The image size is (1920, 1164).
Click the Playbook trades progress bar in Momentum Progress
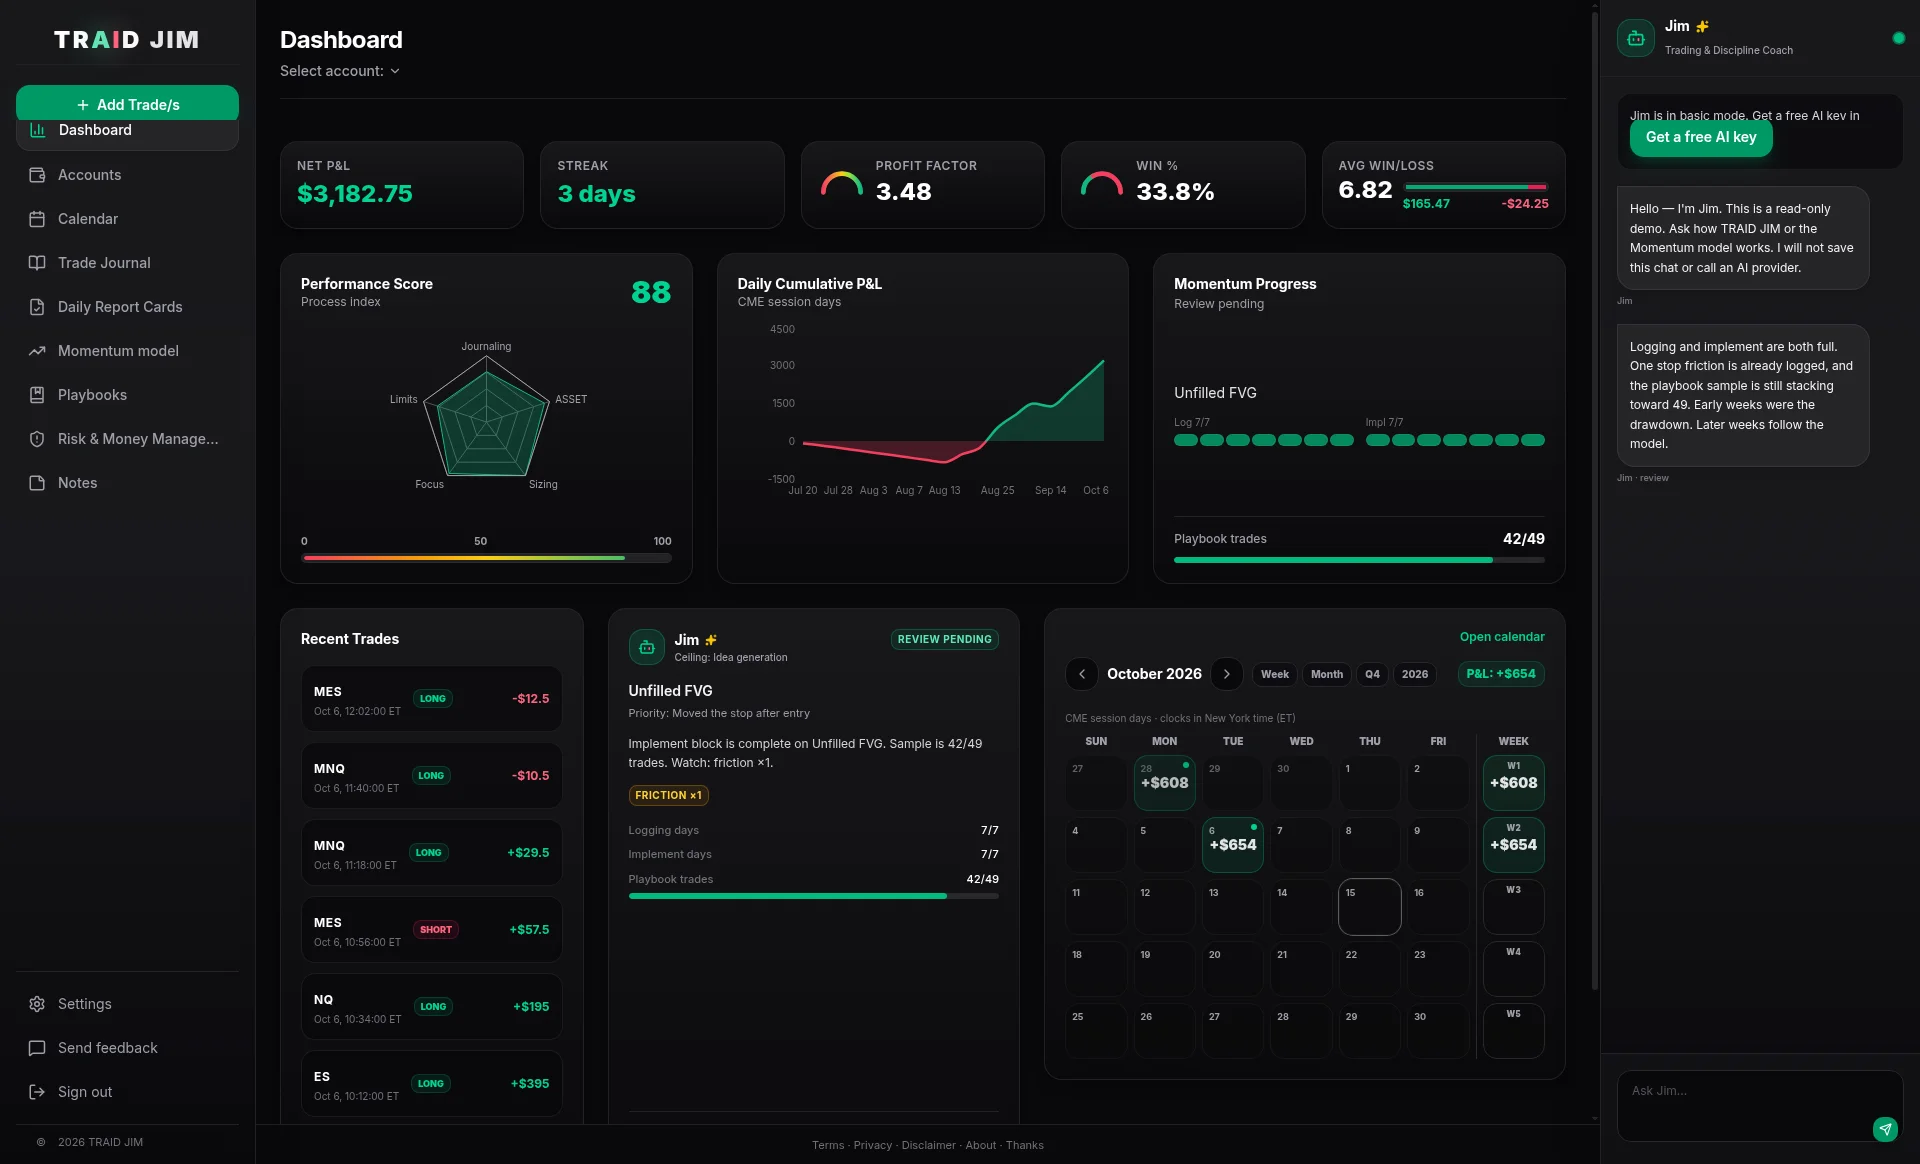pos(1359,560)
